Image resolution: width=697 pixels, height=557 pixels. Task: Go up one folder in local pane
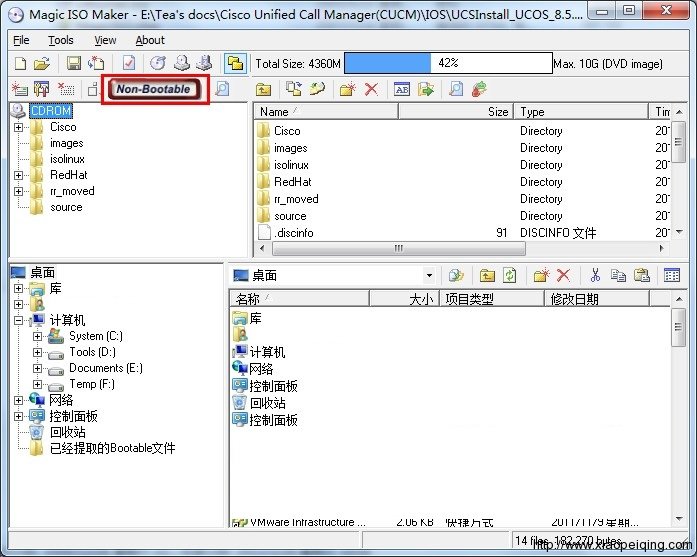coord(487,276)
